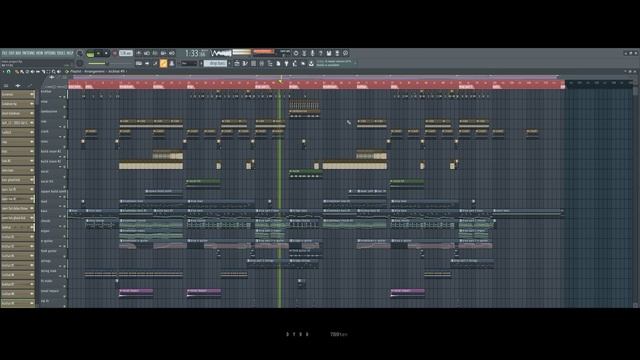Open the ADD menu

pos(18,53)
